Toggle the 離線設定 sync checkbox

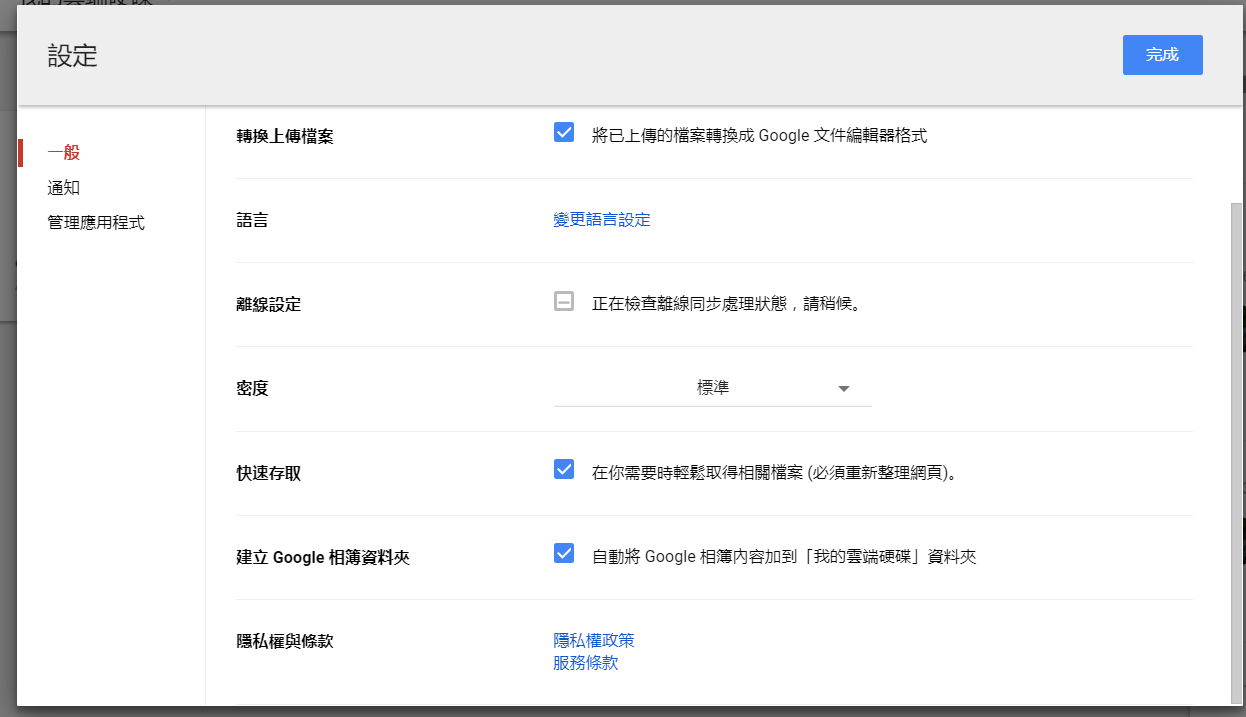tap(564, 301)
